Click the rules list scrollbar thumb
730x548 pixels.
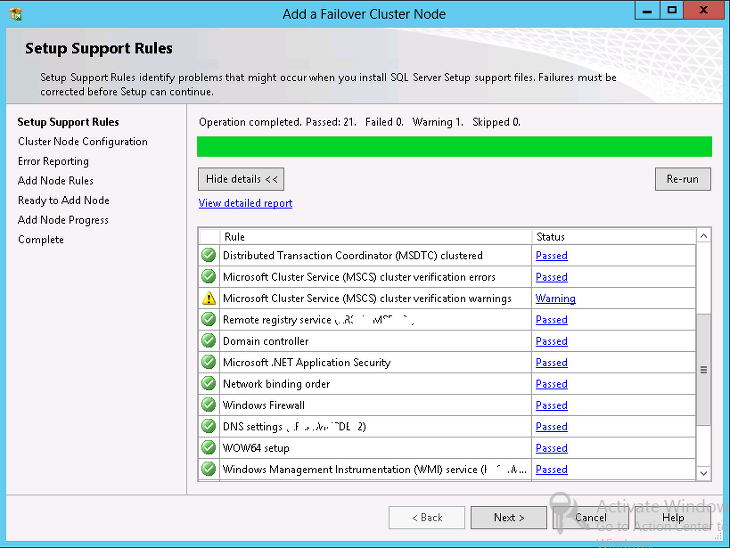pyautogui.click(x=703, y=370)
